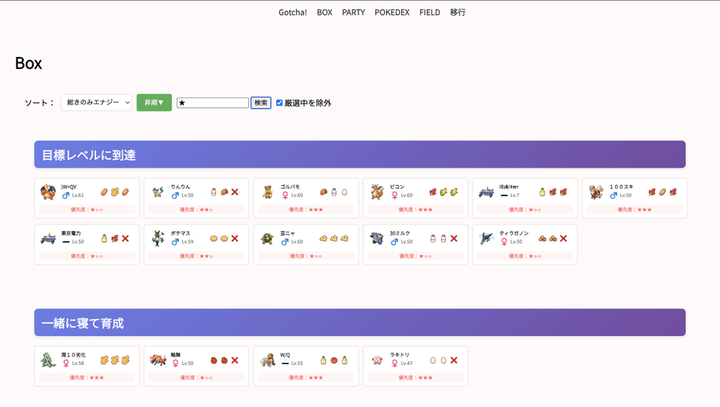720x407 pixels.
Task: Select the pink sprite on ラキトリ card
Action: pyautogui.click(x=377, y=360)
